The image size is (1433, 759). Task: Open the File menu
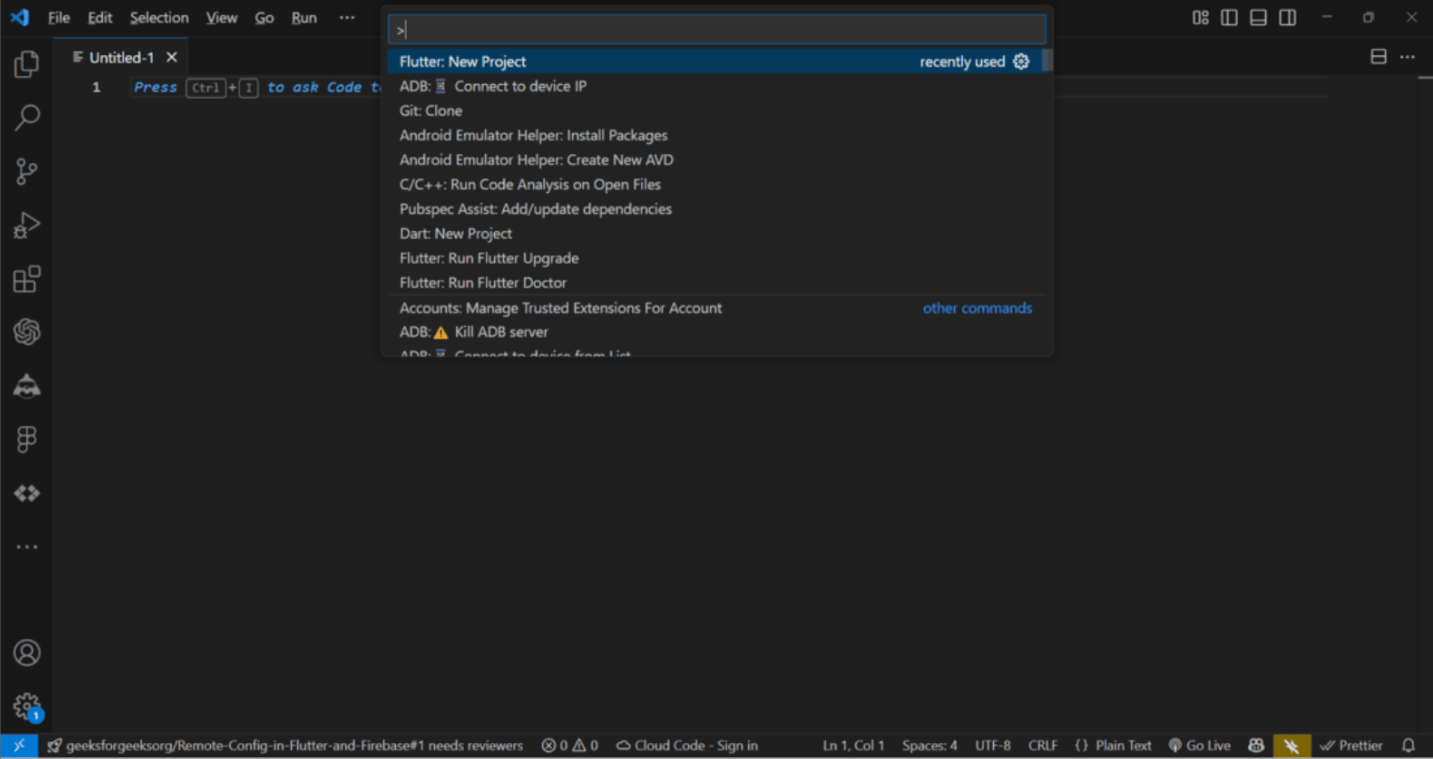59,18
